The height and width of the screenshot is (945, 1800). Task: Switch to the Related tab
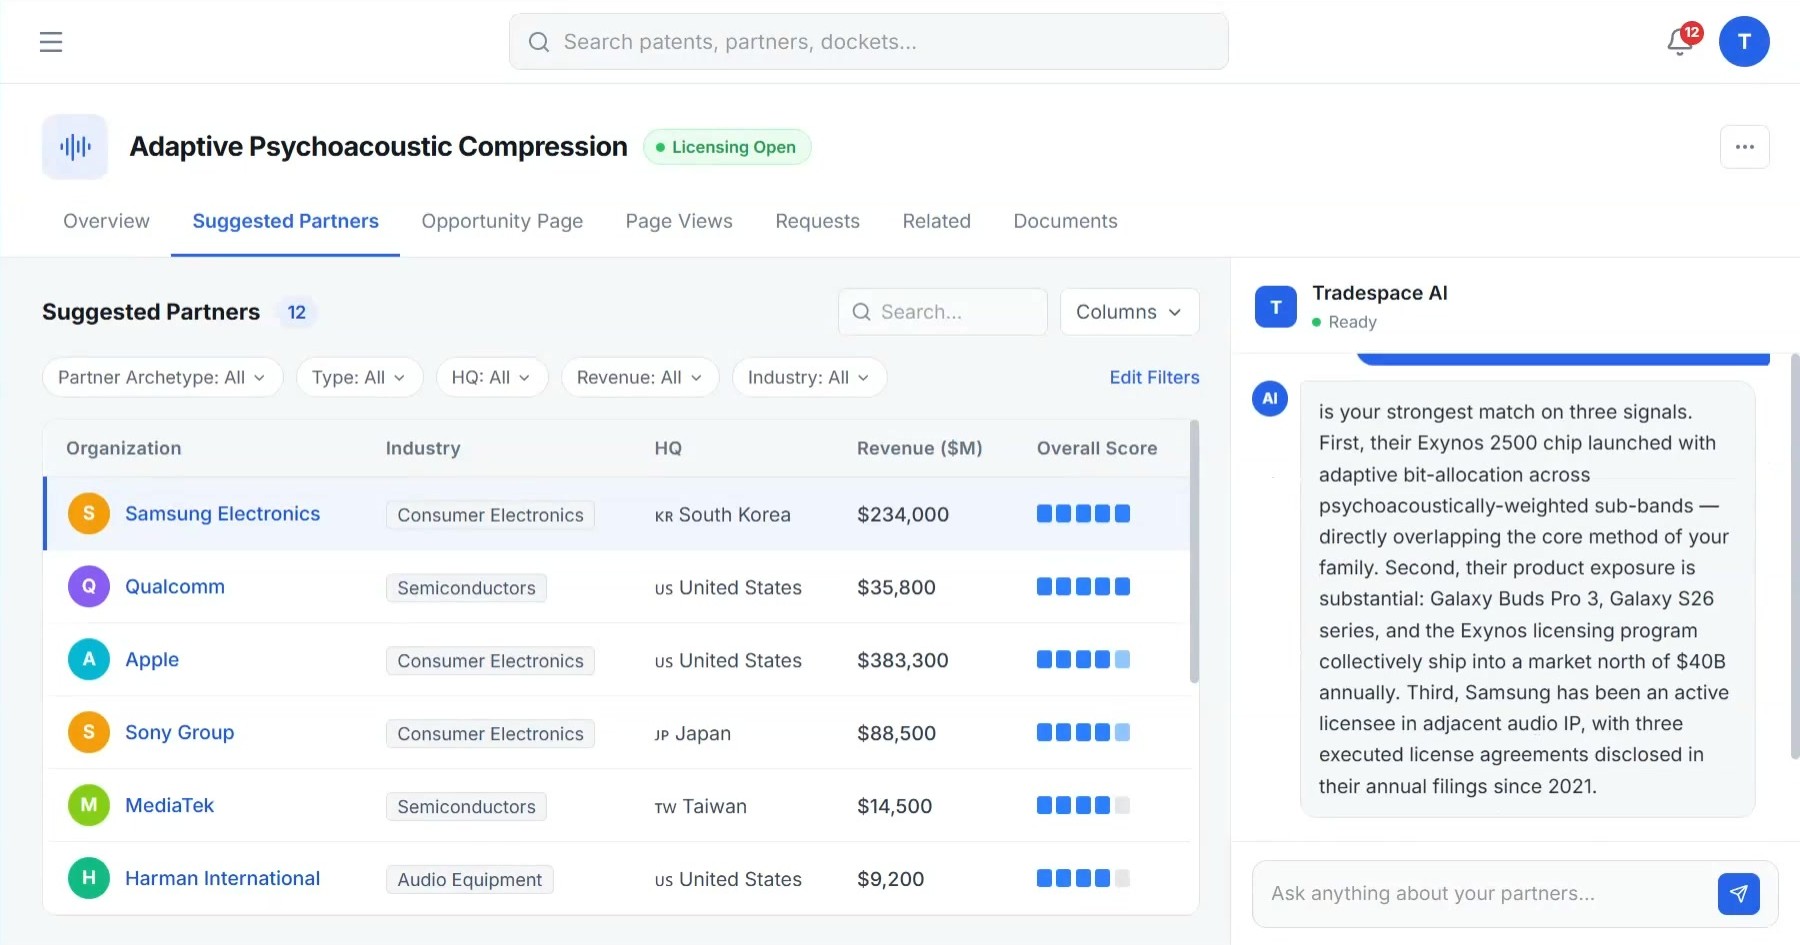(x=936, y=221)
